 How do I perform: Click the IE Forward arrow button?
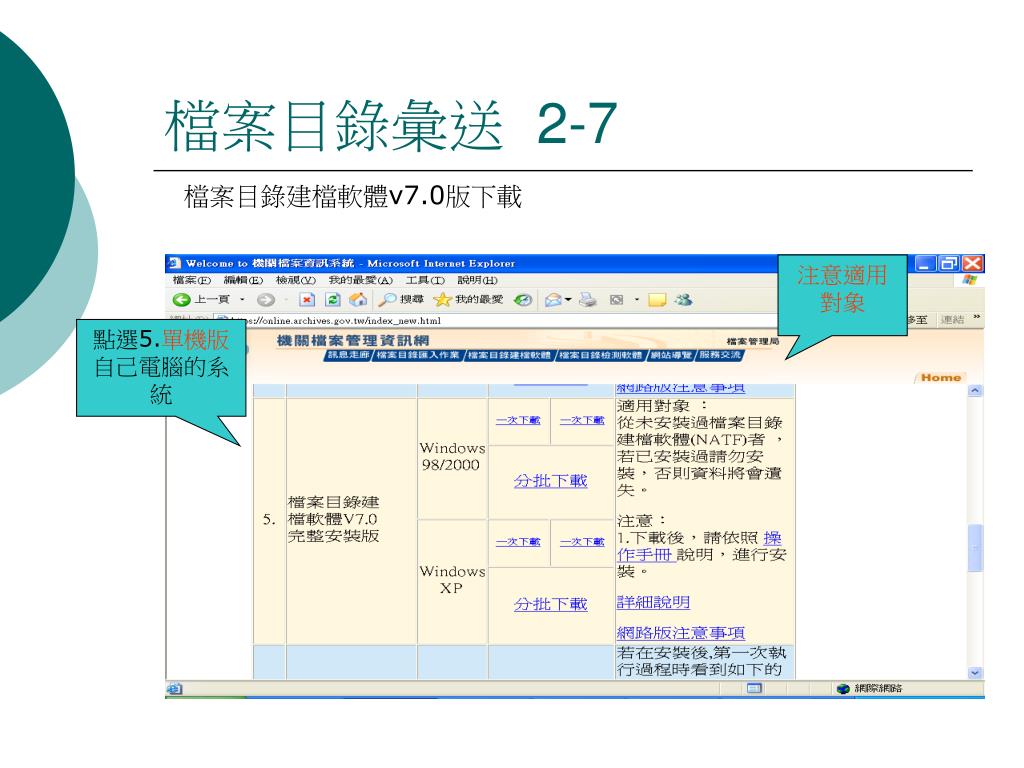tap(265, 300)
